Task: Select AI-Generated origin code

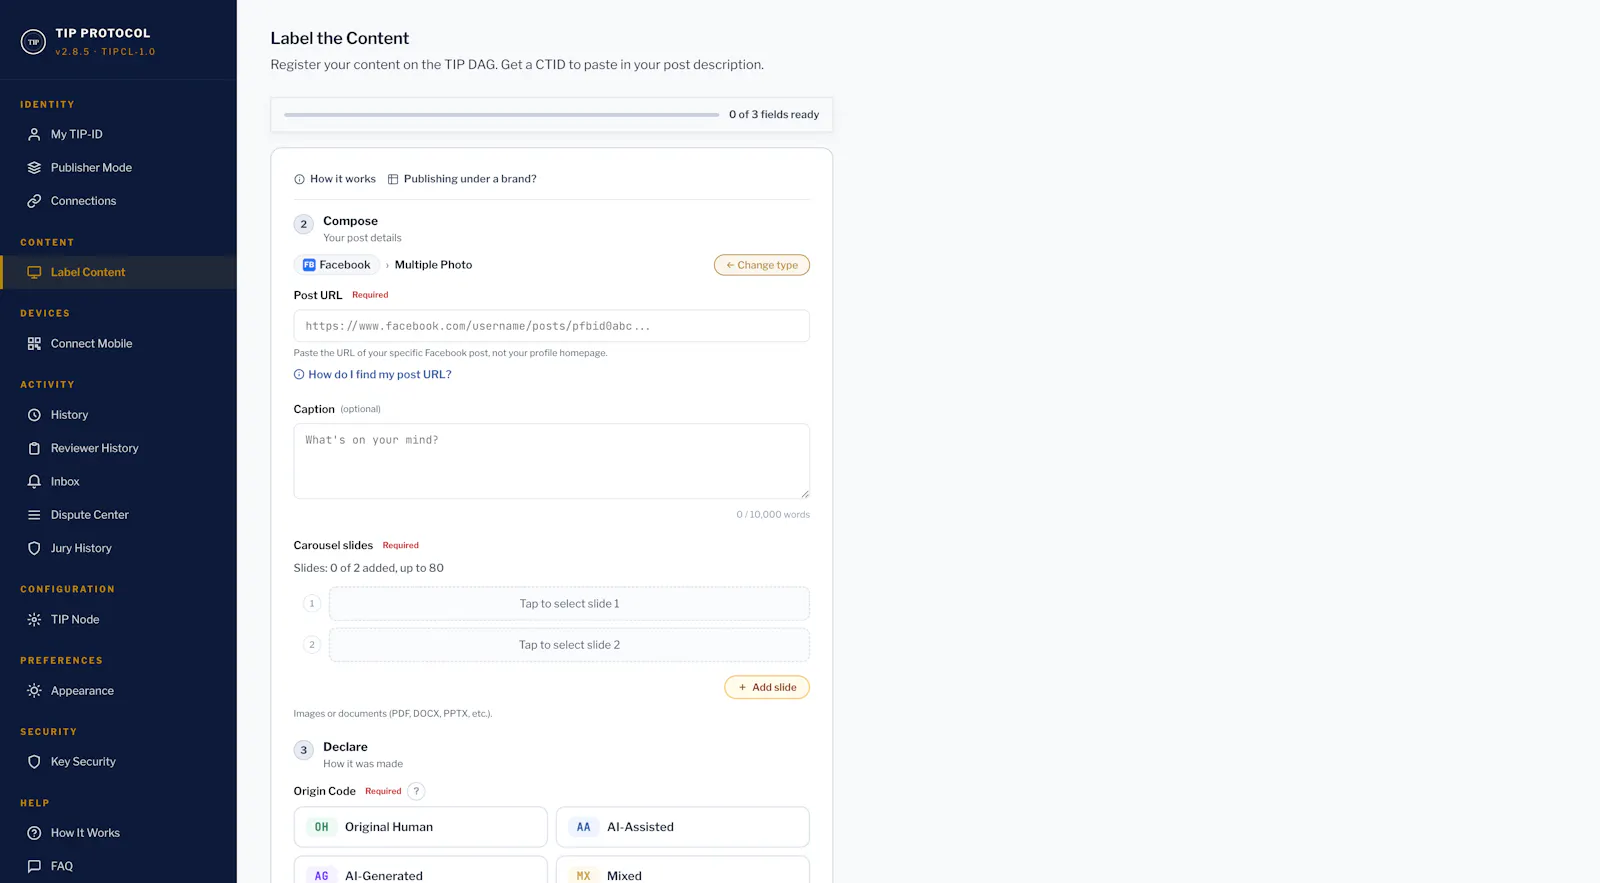Action: 420,870
